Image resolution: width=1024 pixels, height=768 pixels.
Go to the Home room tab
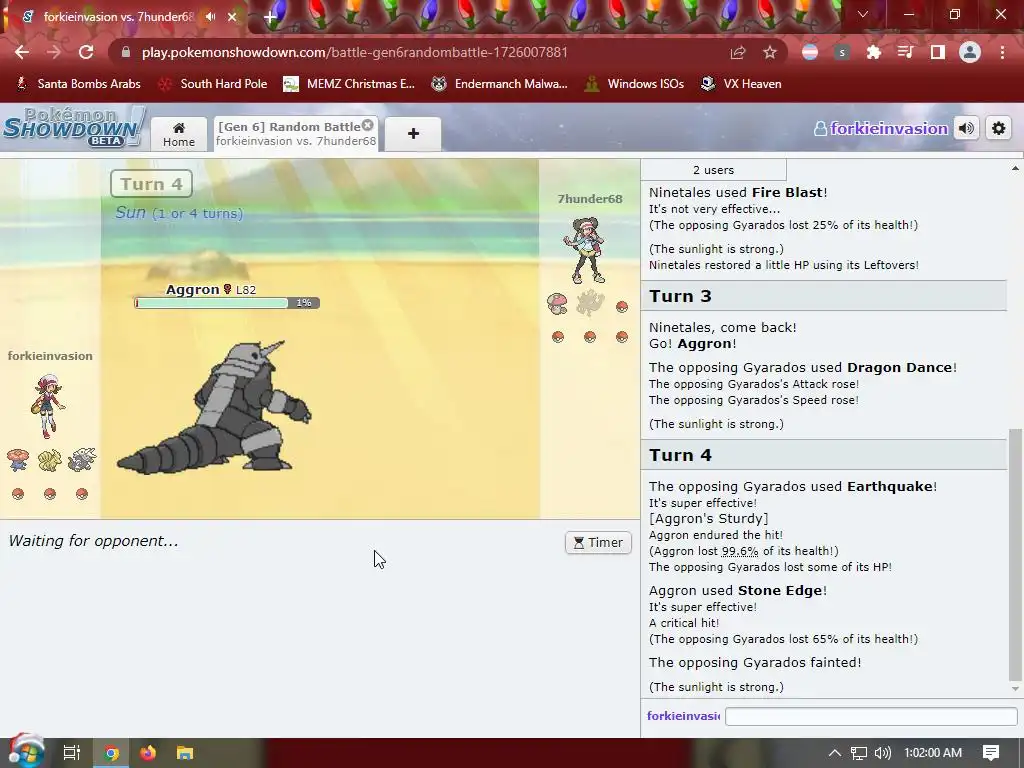pos(179,134)
